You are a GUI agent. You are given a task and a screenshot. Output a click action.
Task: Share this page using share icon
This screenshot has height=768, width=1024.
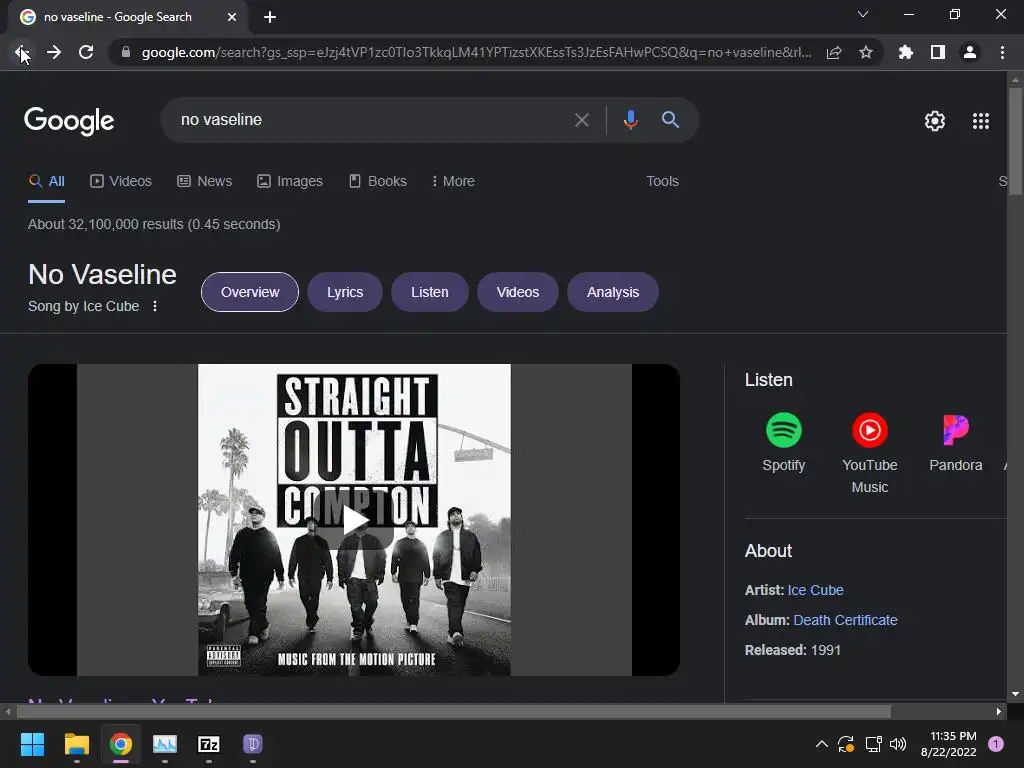834,52
